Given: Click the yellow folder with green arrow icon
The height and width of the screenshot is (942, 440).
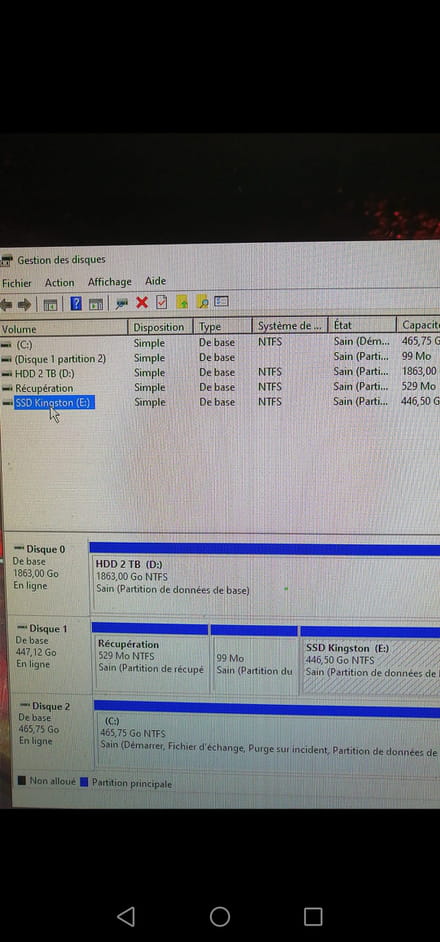Looking at the screenshot, I should (x=182, y=302).
